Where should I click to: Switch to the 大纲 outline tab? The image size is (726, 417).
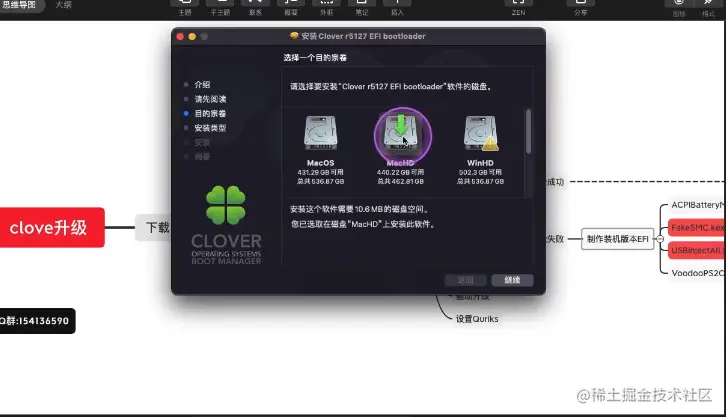coord(63,5)
